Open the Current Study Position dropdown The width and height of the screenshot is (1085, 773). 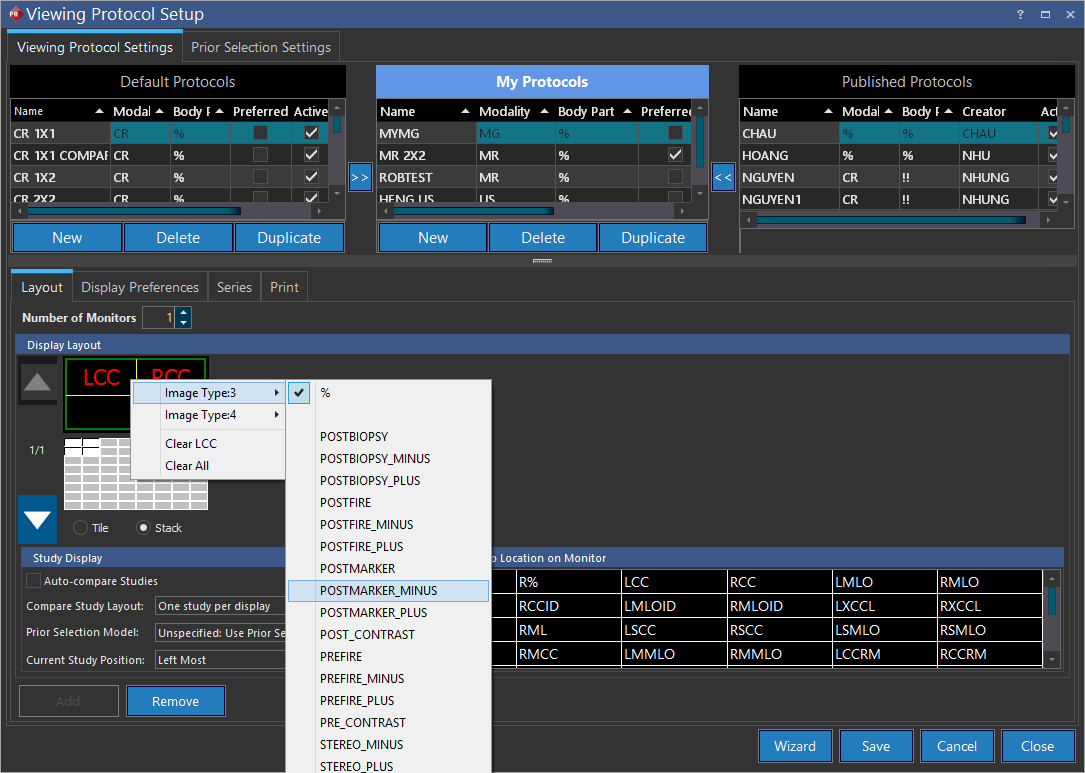[x=220, y=660]
